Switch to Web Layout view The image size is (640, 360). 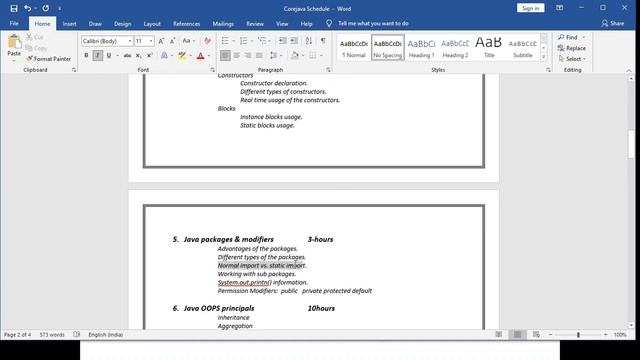point(536,335)
